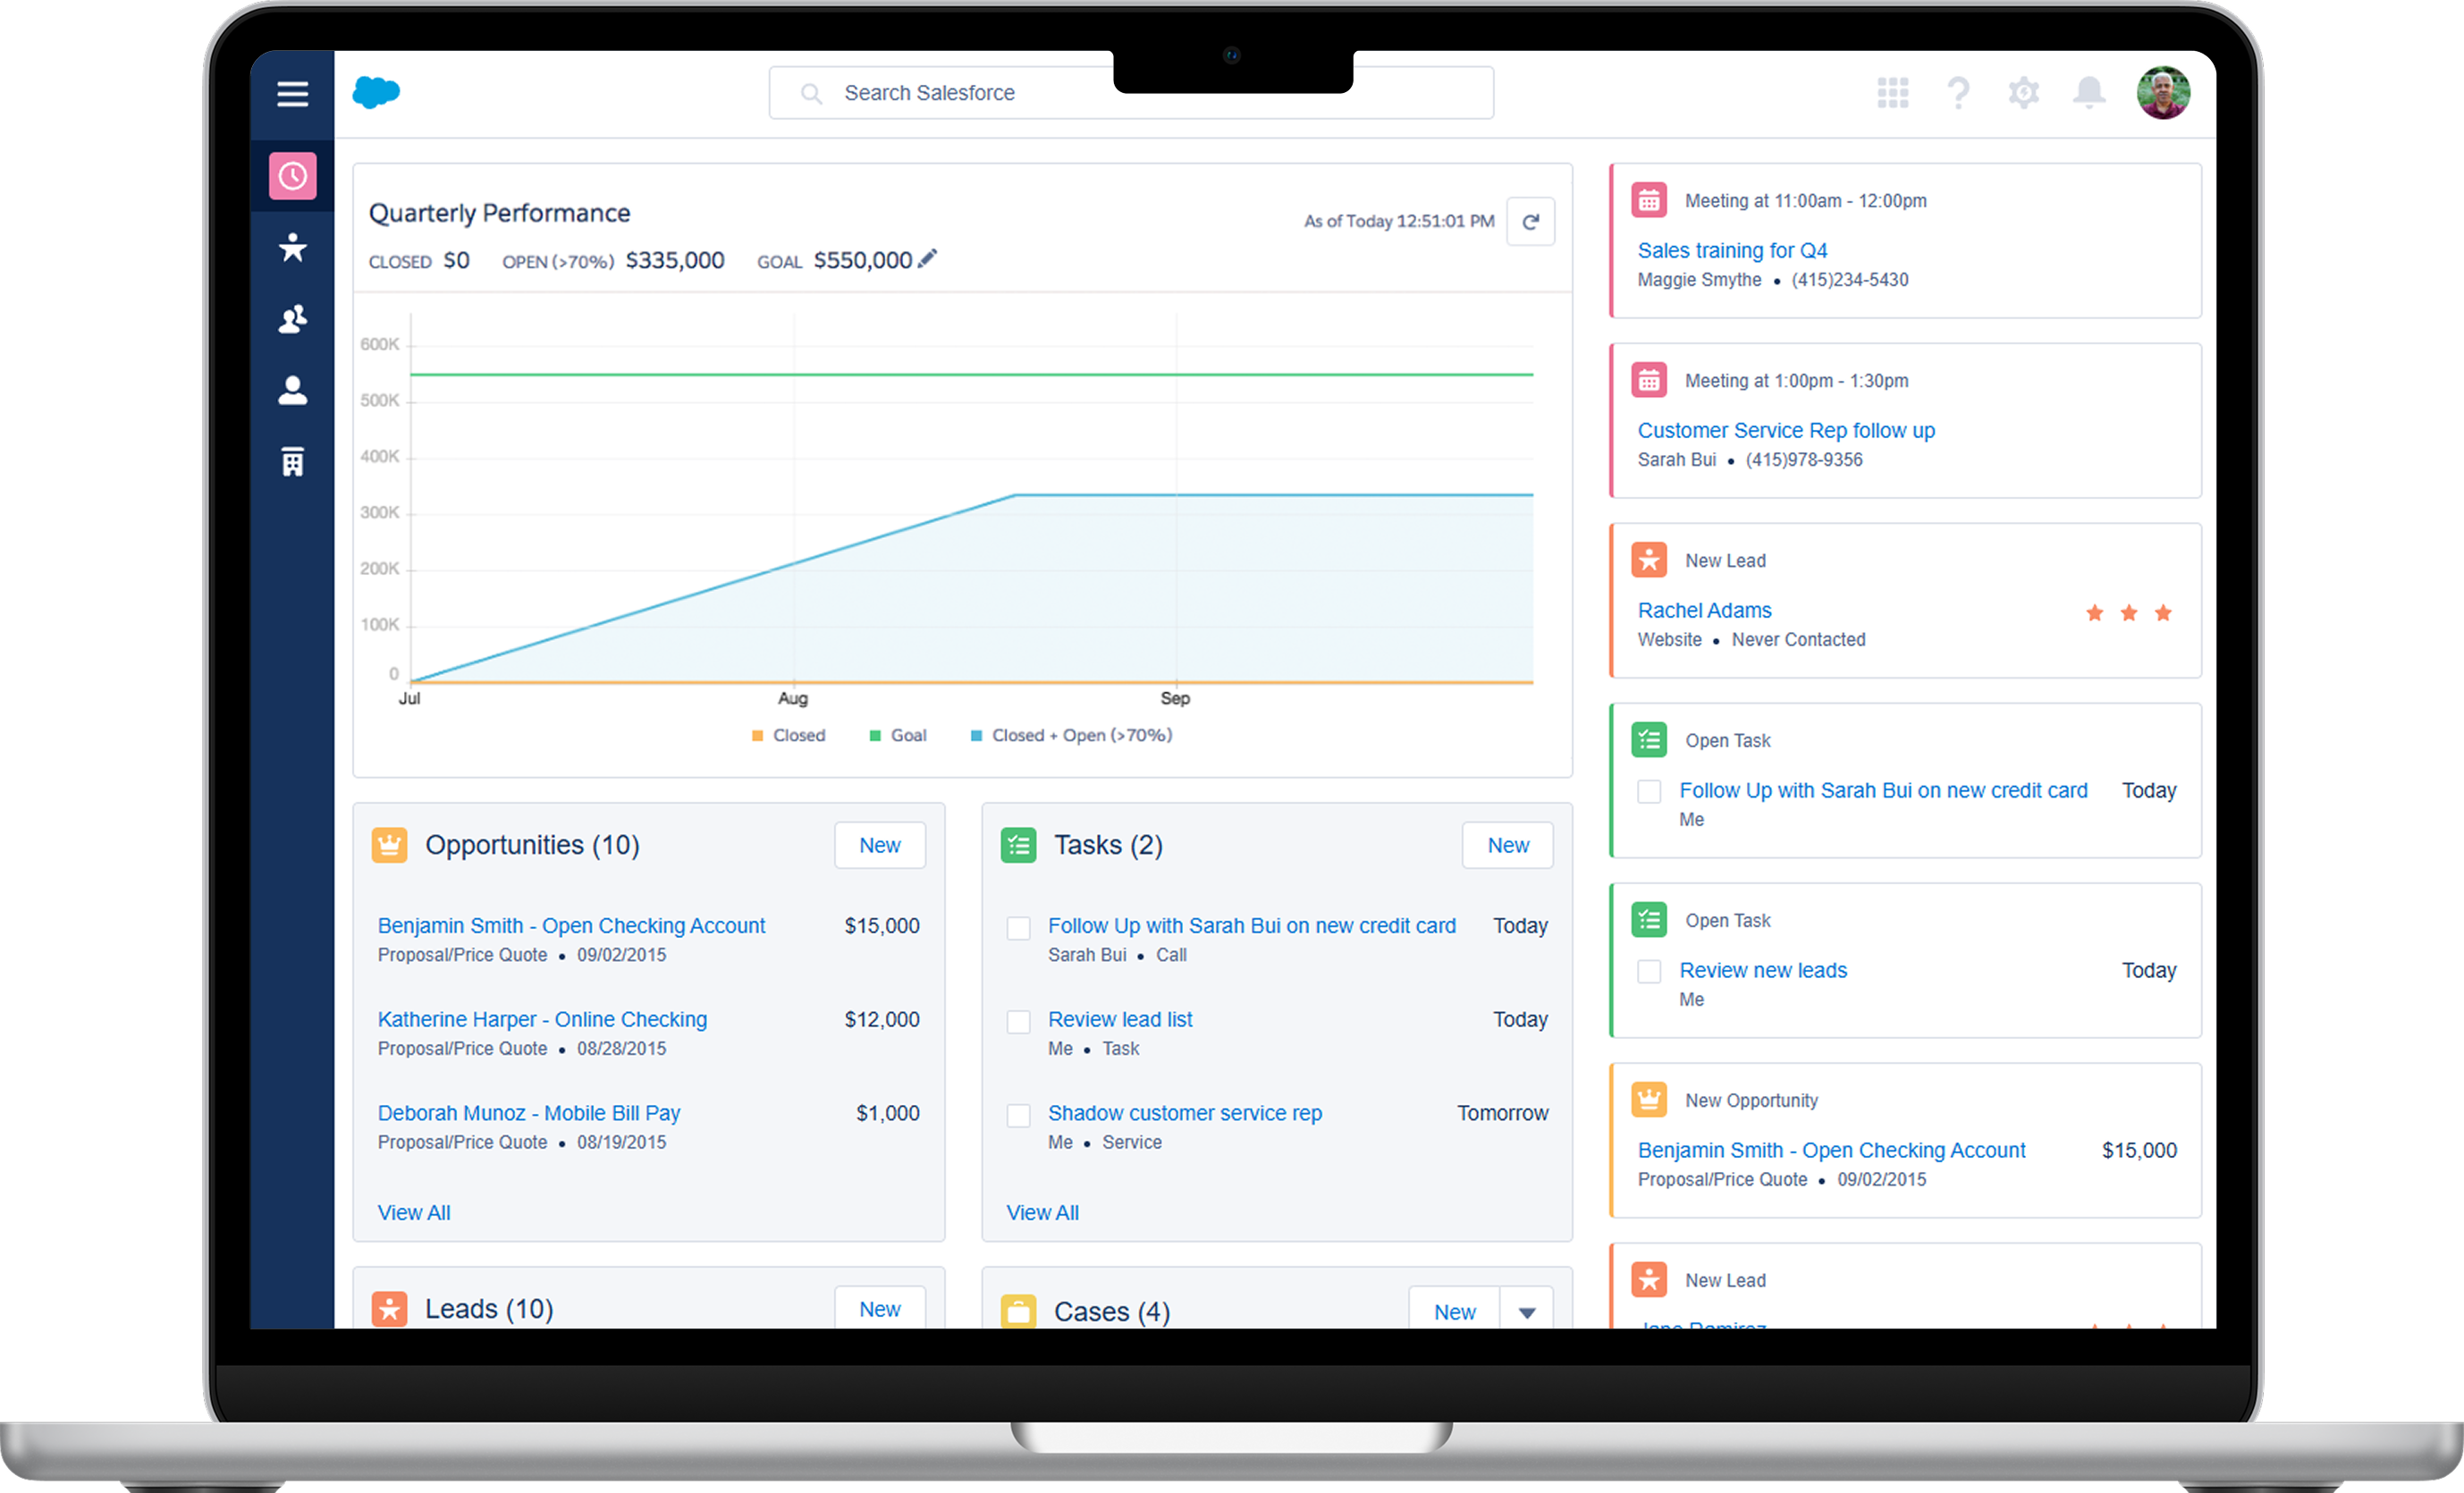This screenshot has width=2464, height=1493.
Task: Check the Review lead list task
Action: click(1018, 1021)
